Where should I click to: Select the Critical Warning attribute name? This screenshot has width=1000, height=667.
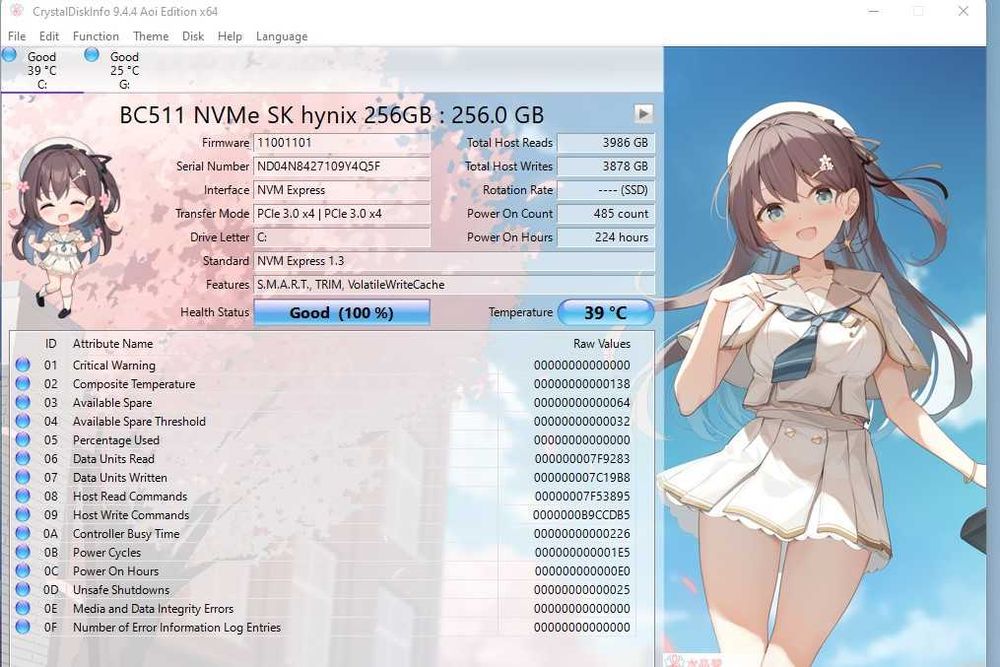pos(114,365)
